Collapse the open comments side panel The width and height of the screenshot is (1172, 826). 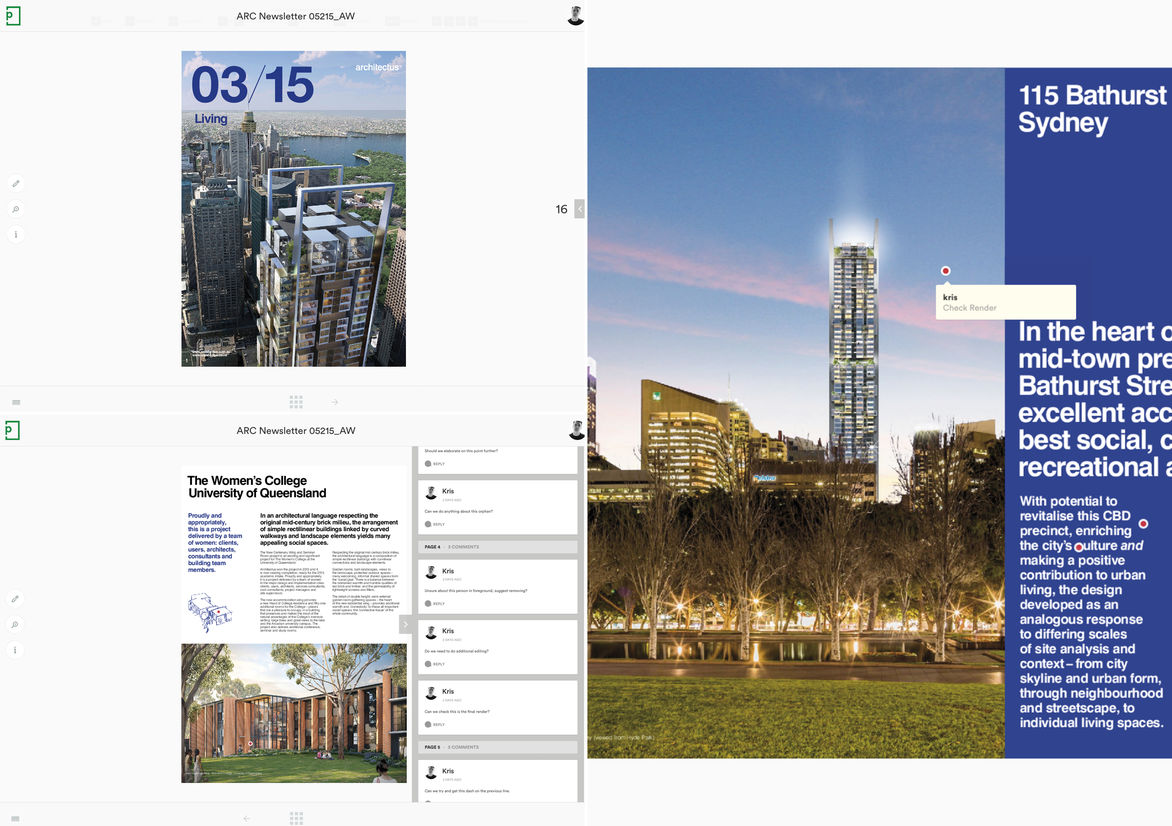click(405, 625)
